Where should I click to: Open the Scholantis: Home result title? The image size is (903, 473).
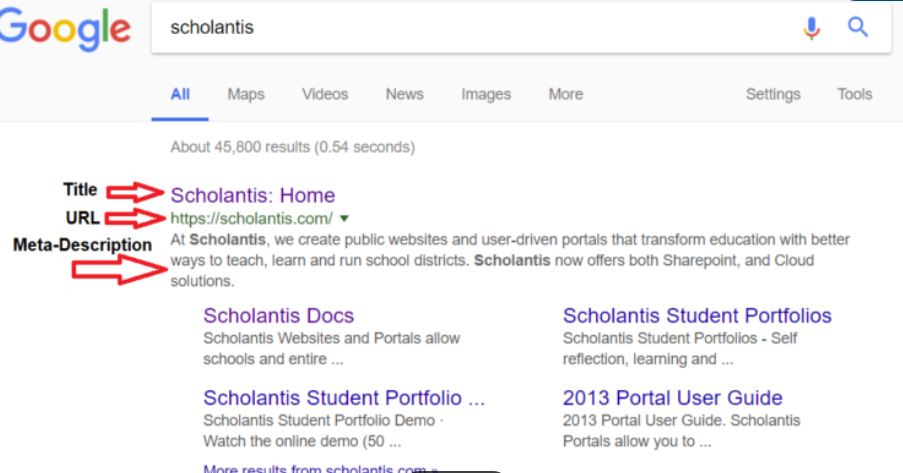click(x=253, y=195)
